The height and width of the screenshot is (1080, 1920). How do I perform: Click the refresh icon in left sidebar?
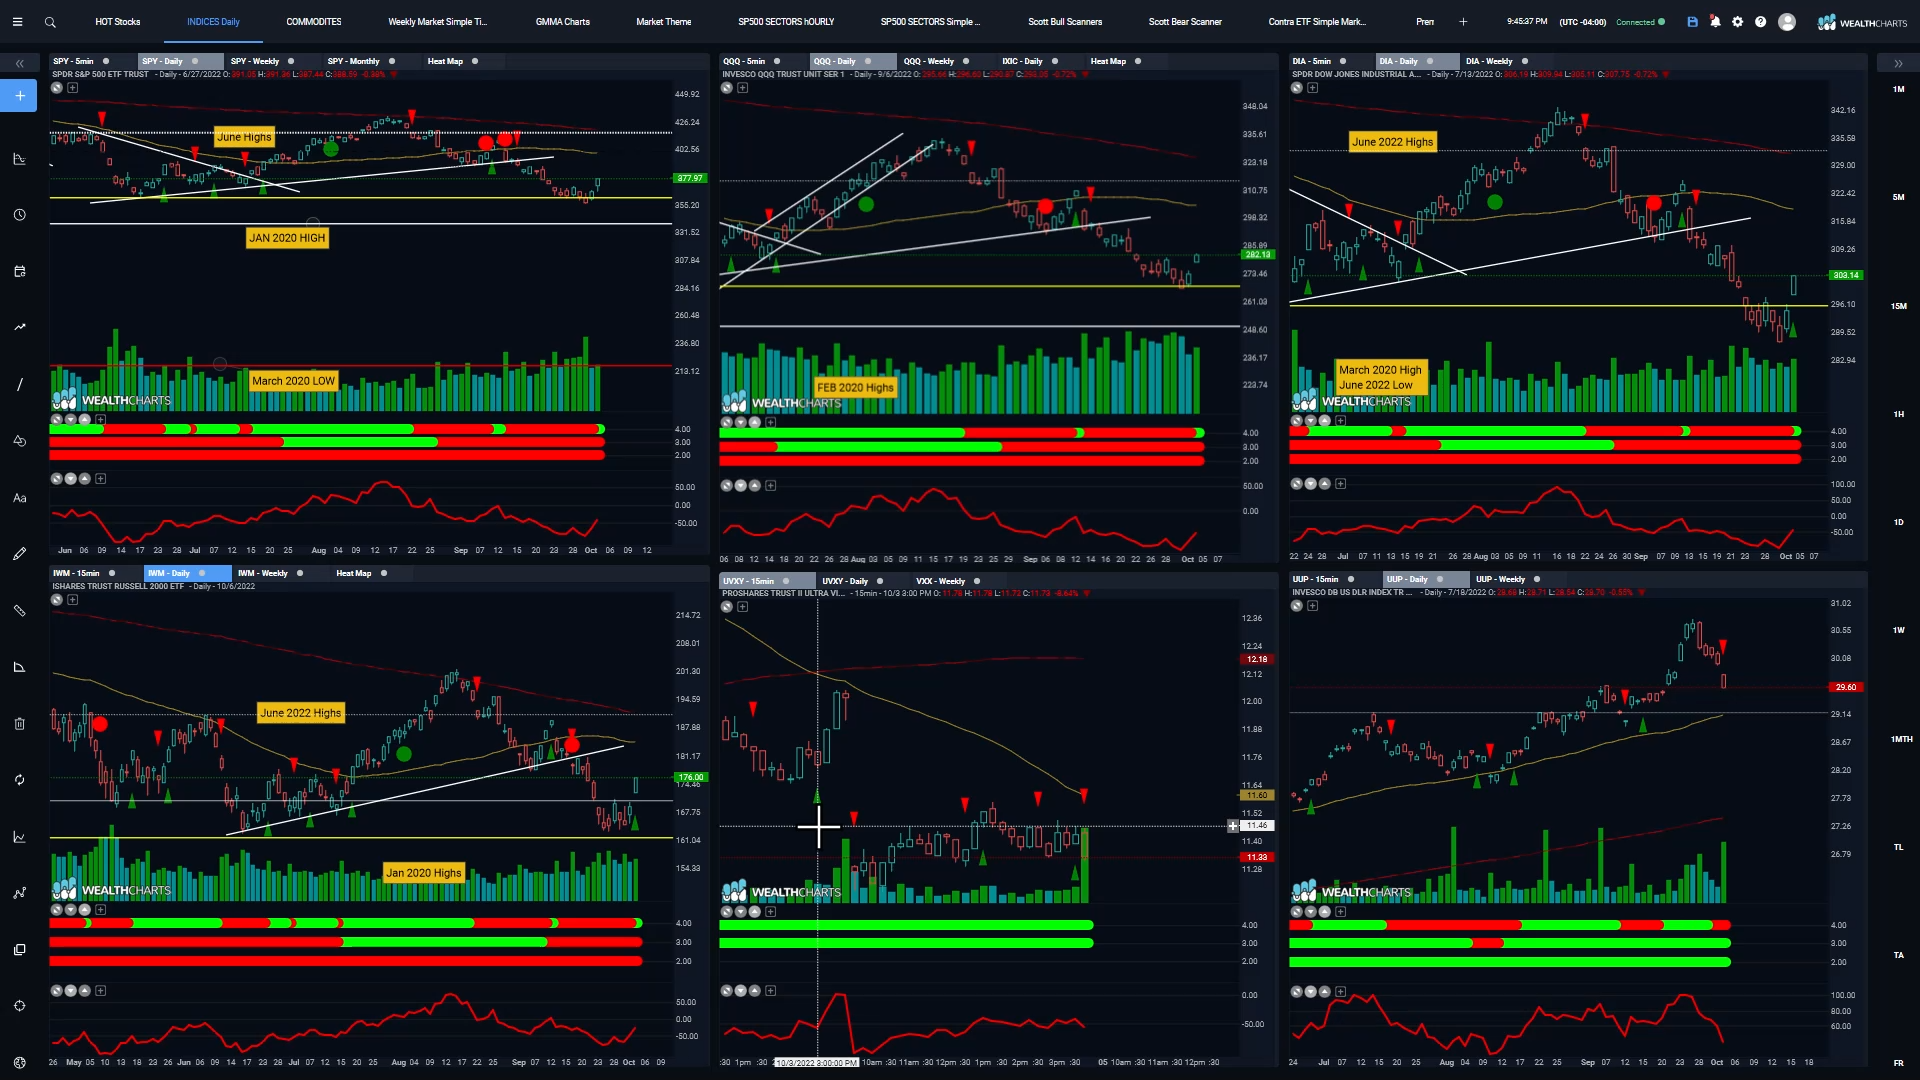click(19, 780)
